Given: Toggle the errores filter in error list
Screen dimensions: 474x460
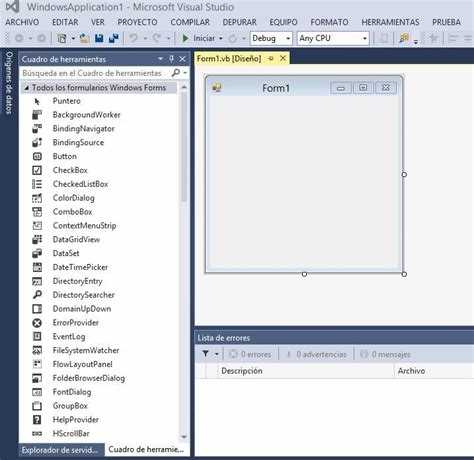Looking at the screenshot, I should coord(250,354).
